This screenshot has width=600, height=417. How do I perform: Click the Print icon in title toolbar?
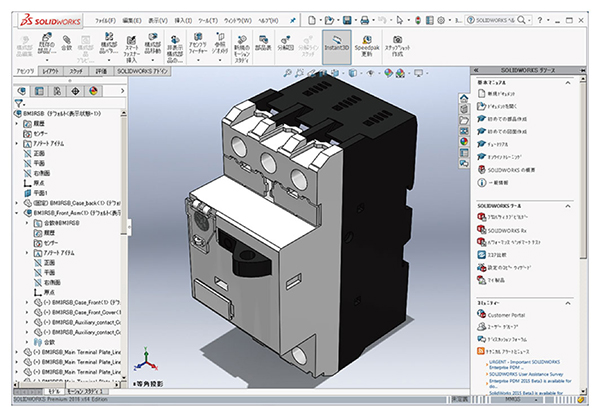point(365,20)
